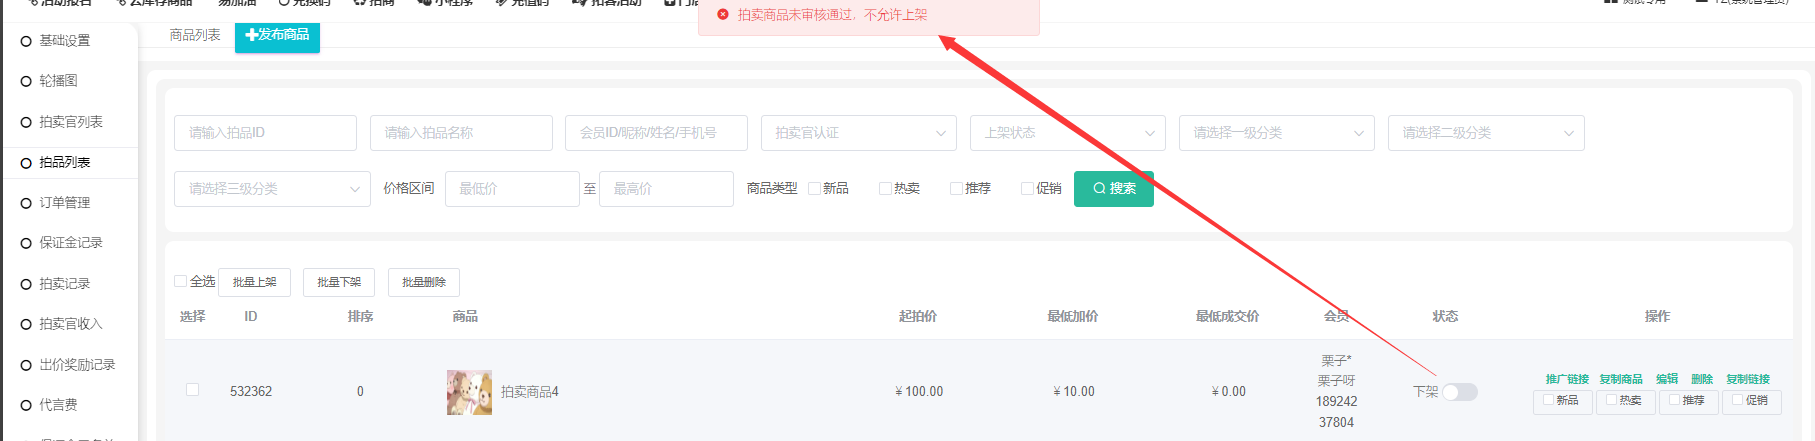Screen dimensions: 1815x441
Task: Focus the 请输入拍品名称 input field
Action: click(x=461, y=133)
